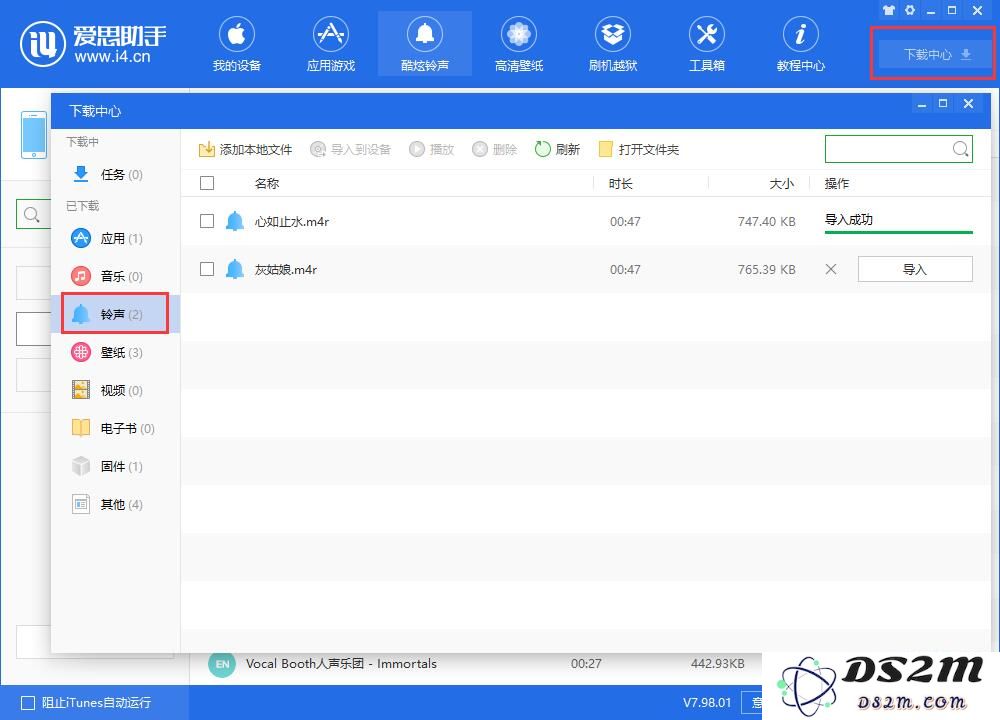Open the 酷炫铃声 ringtone section

pos(425,43)
